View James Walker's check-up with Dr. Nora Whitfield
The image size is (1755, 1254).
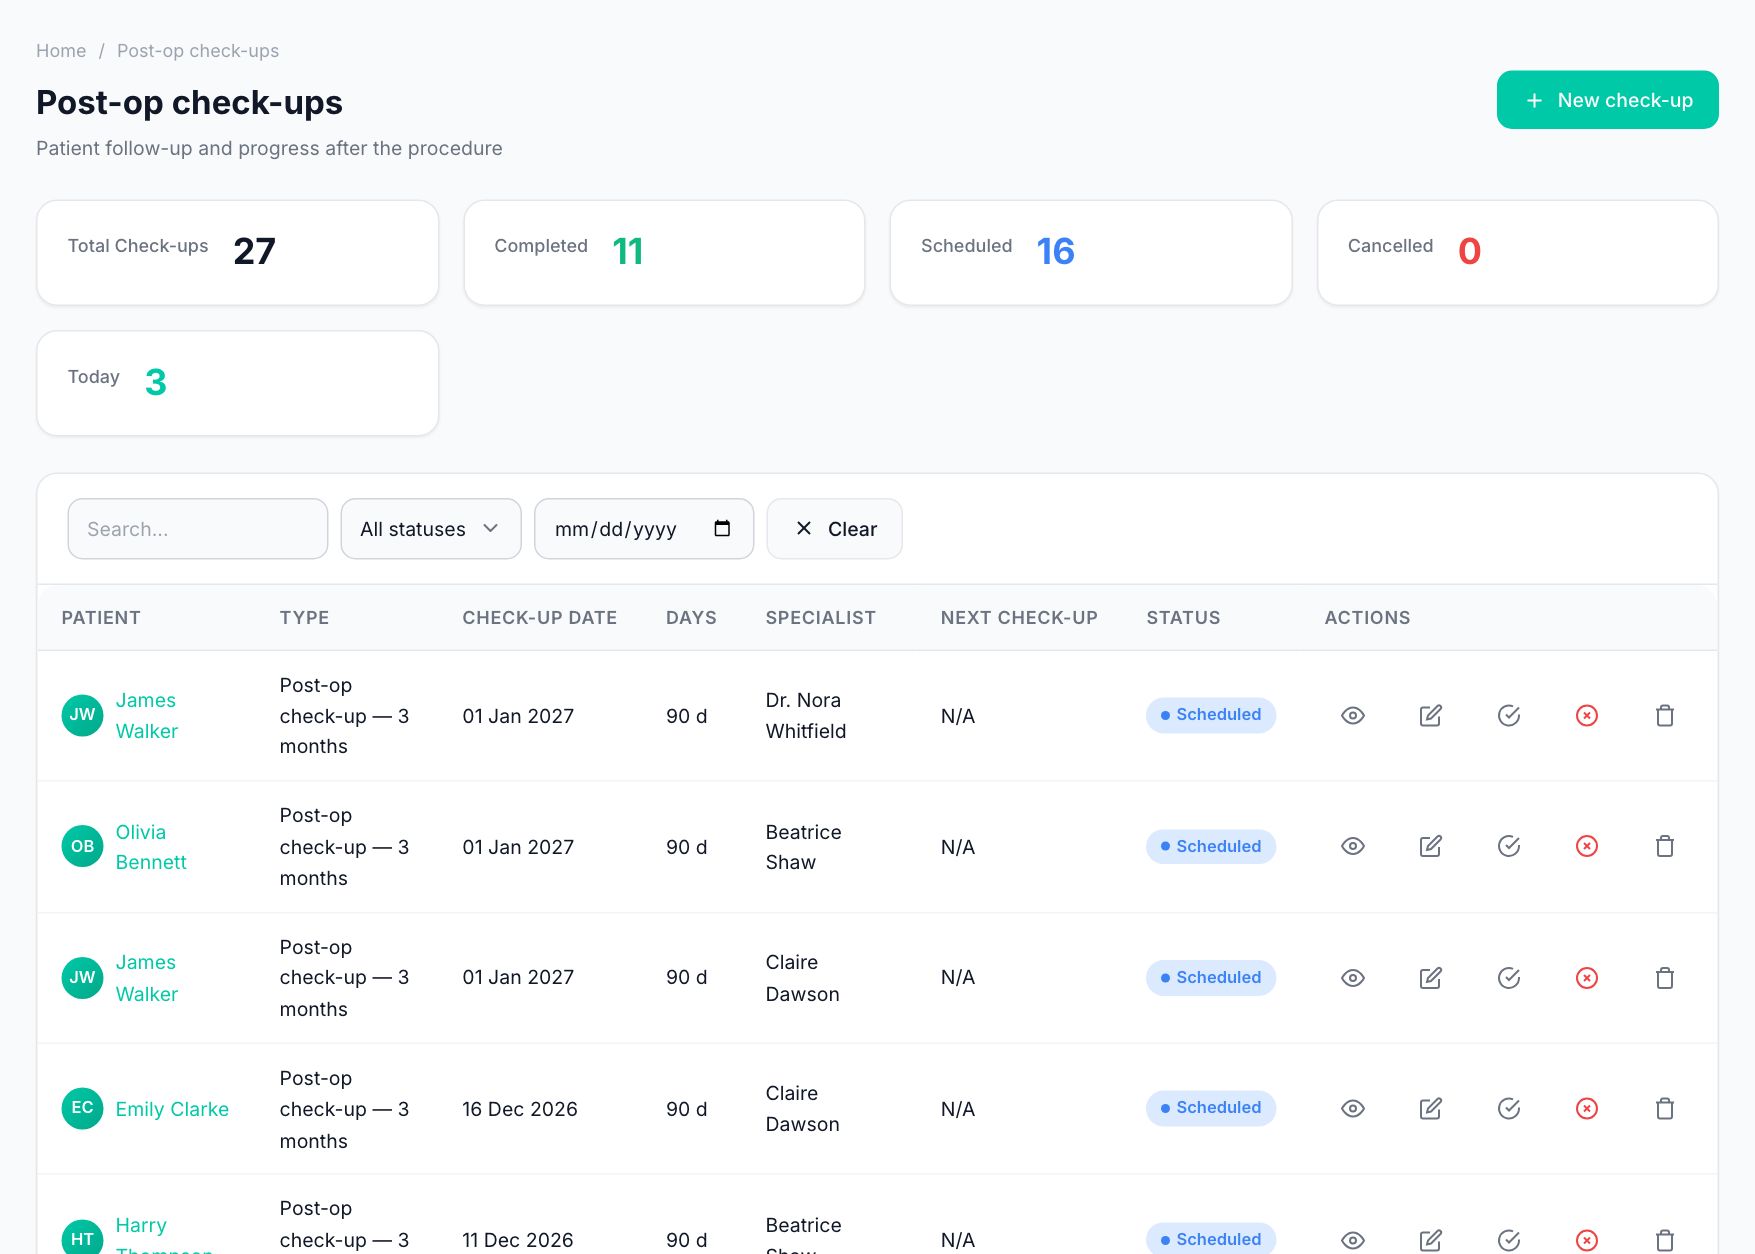pyautogui.click(x=1352, y=716)
